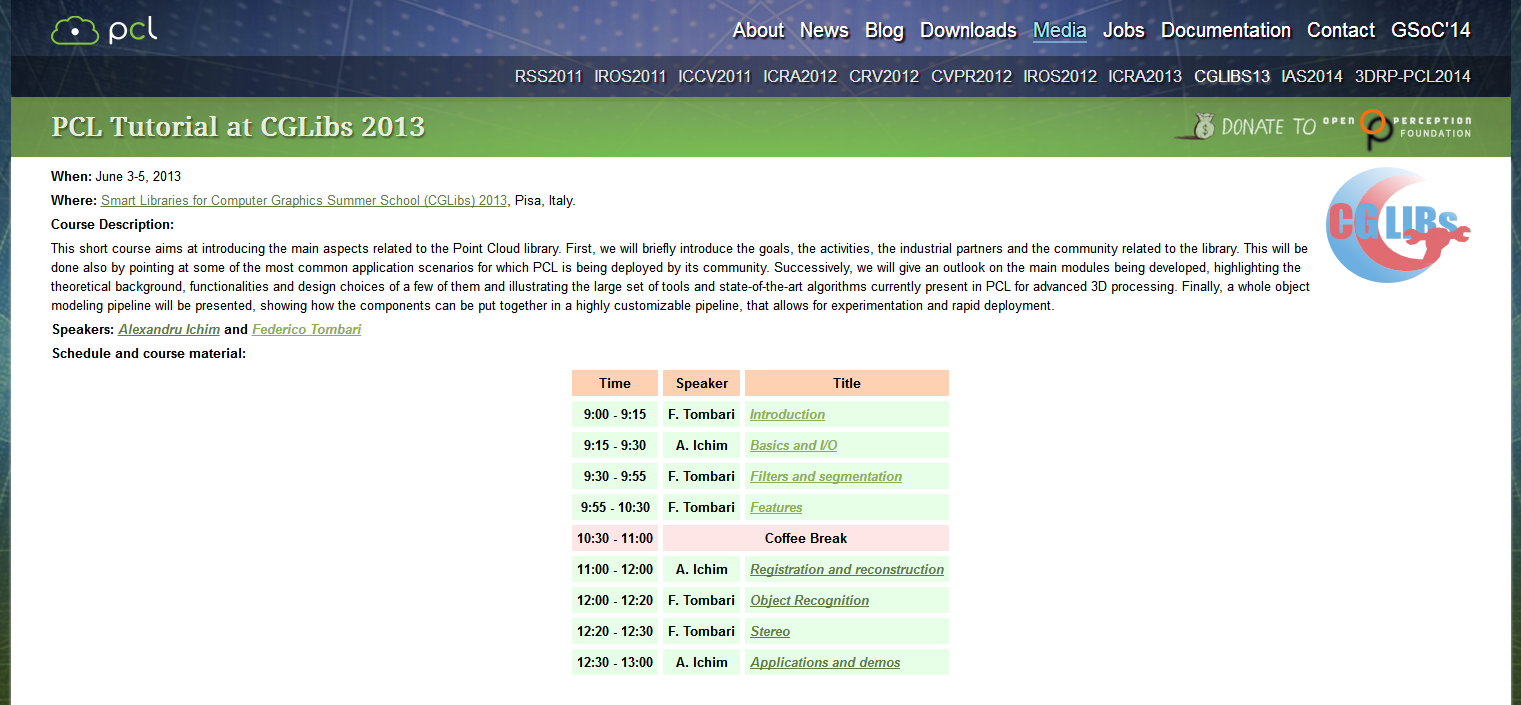Open the Features course material

(776, 507)
